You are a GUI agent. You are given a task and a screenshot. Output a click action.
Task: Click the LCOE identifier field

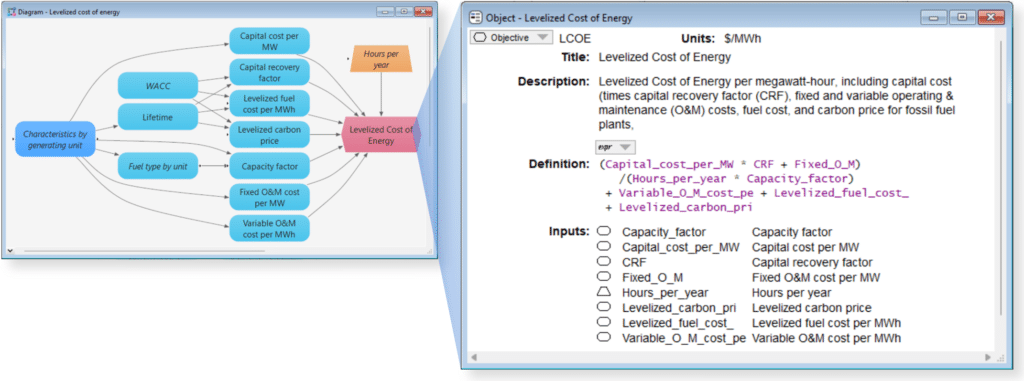click(x=575, y=38)
